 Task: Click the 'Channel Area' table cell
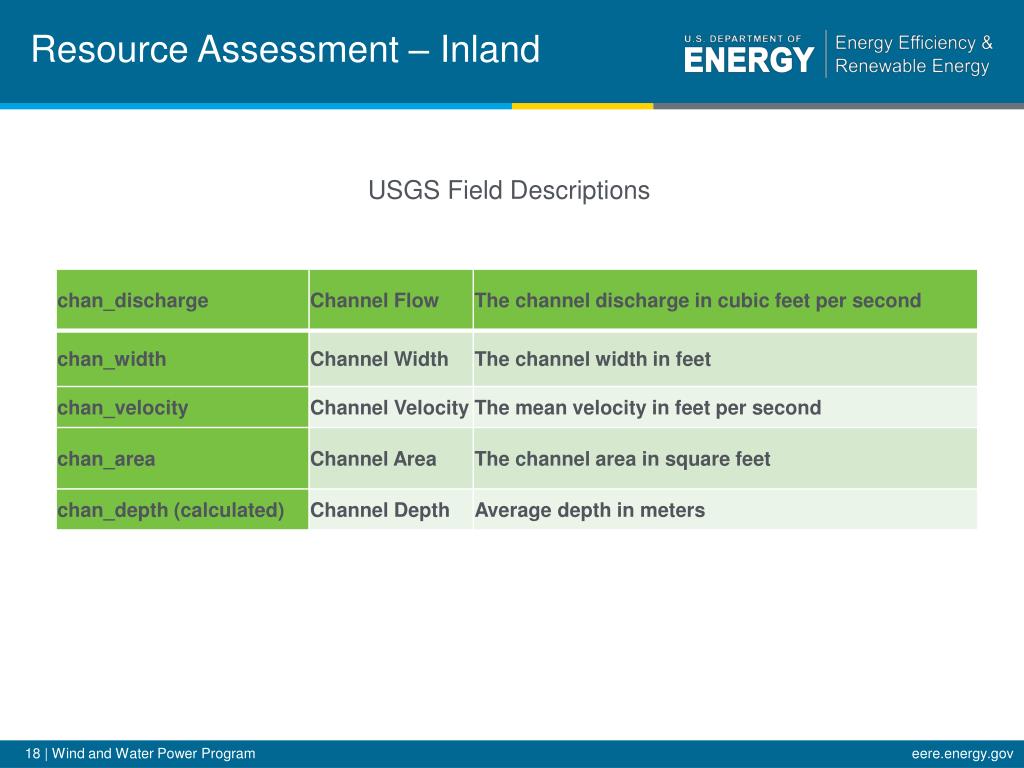[x=391, y=458]
